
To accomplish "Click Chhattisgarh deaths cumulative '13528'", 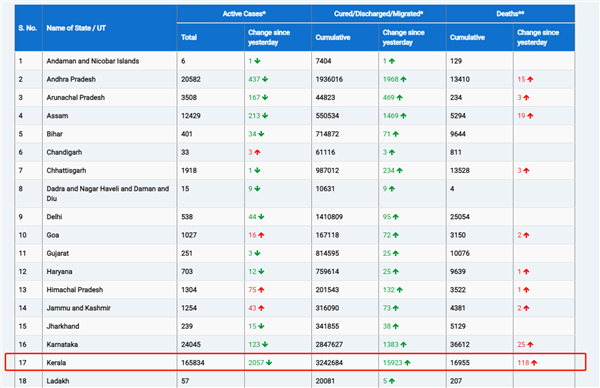I will coord(460,171).
